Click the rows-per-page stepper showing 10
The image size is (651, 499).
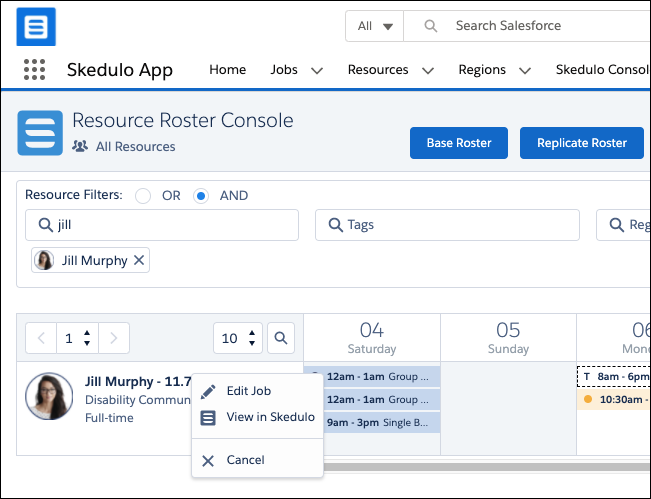[238, 338]
